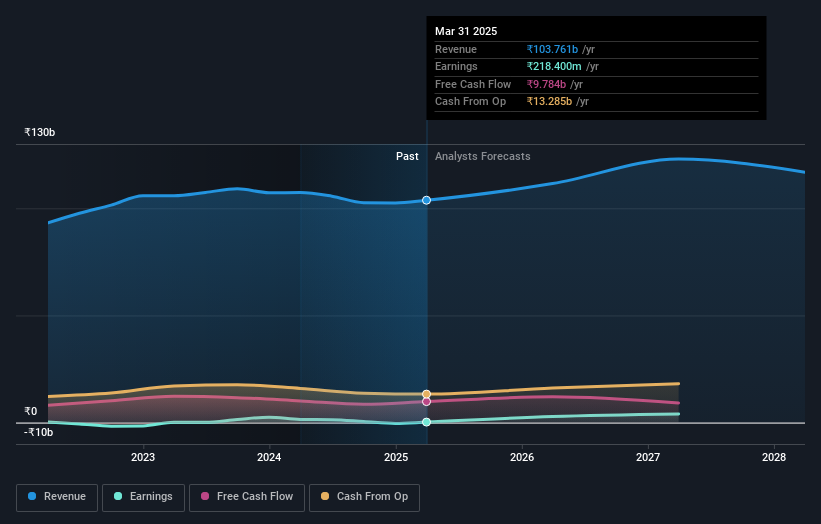821x524 pixels.
Task: Select the Revenue data point marker on chart
Action: pos(427,200)
